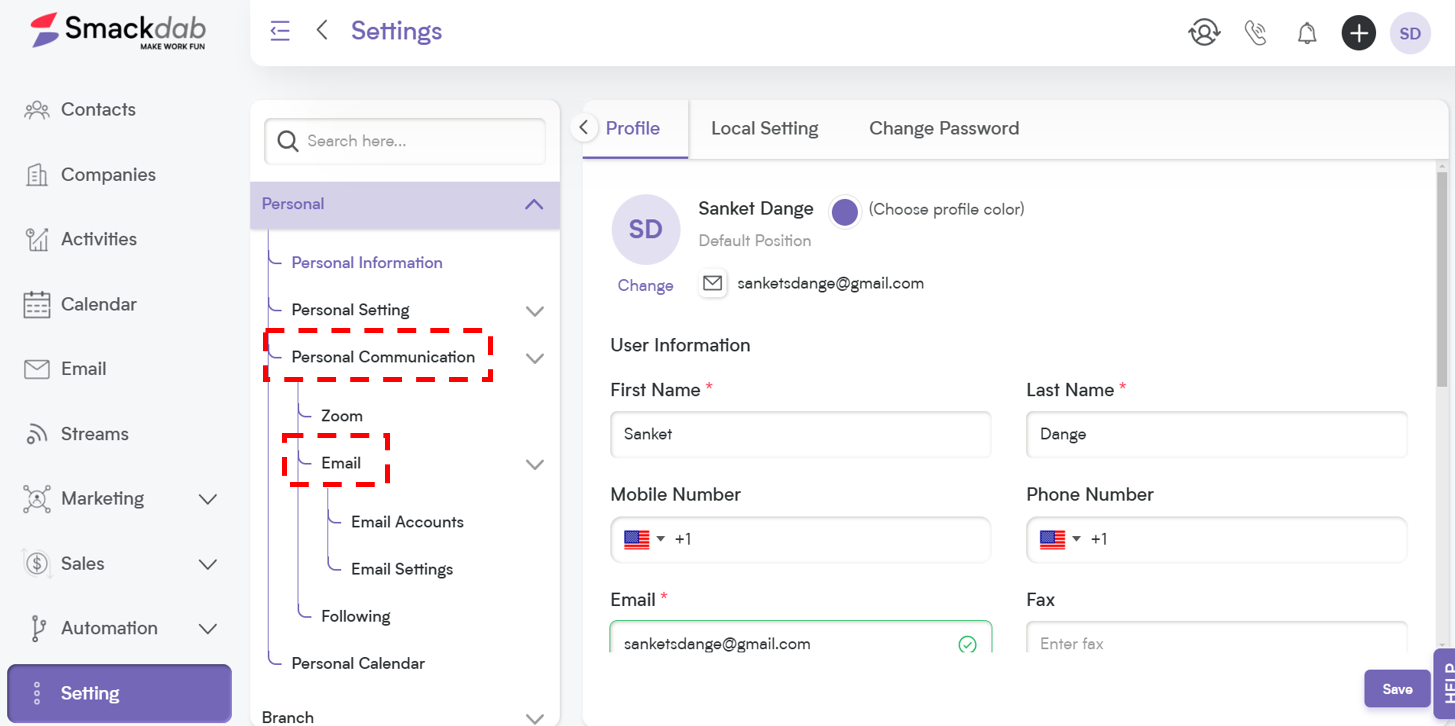Viewport: 1455px width, 726px height.
Task: Expand the Marketing menu chevron
Action: 208,499
